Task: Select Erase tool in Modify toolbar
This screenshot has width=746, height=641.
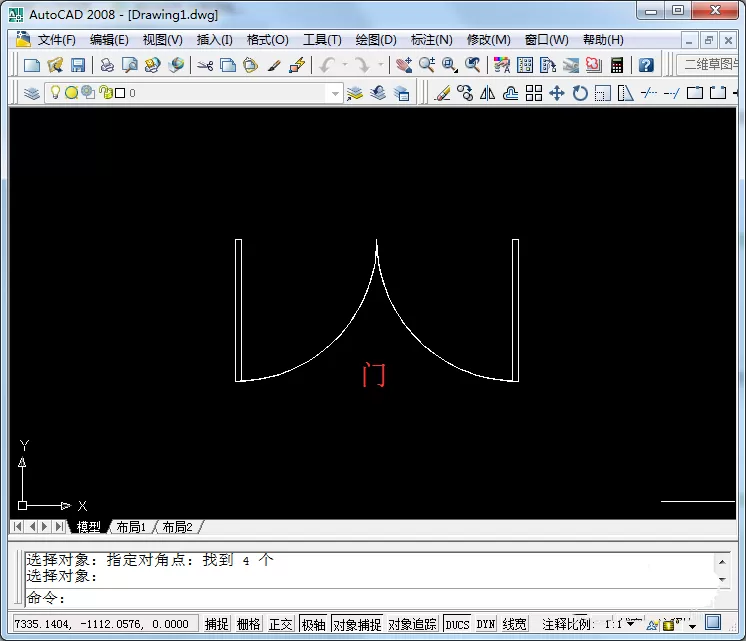Action: pos(442,93)
